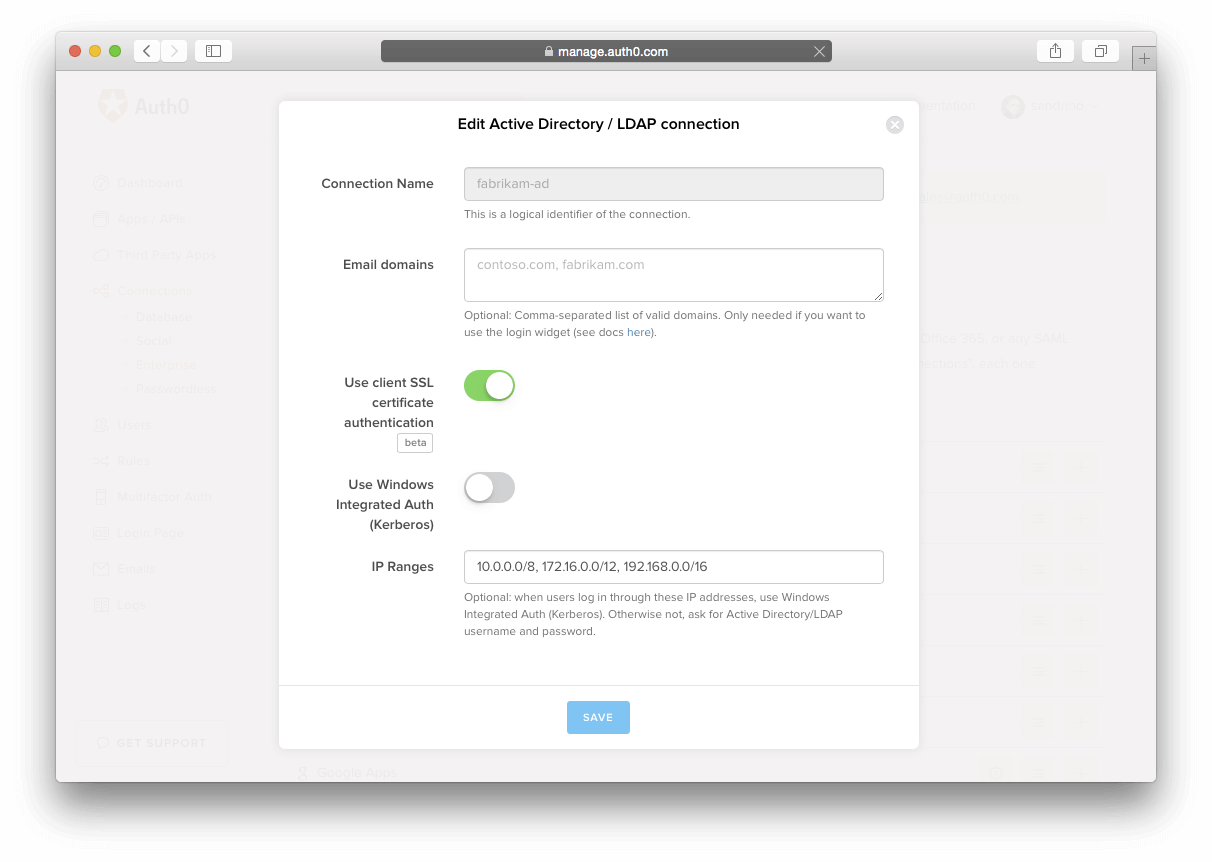1212x862 pixels.
Task: Click the Email domains text area
Action: [x=673, y=275]
